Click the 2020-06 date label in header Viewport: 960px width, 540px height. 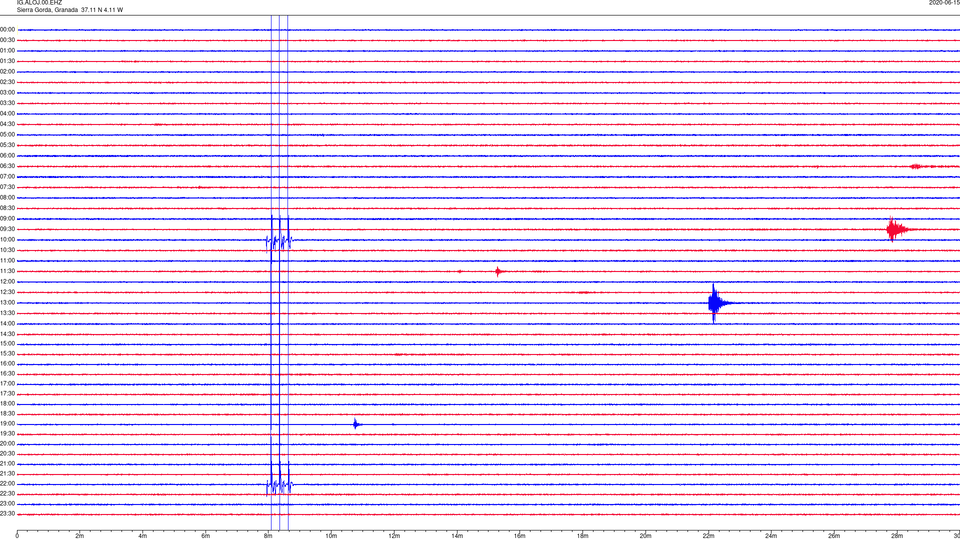click(x=944, y=3)
